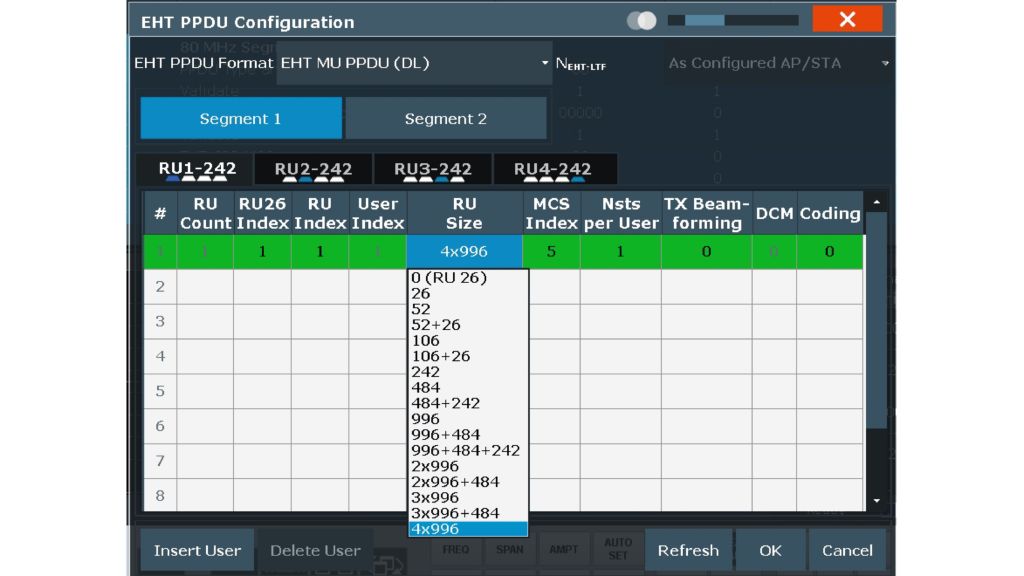1024x576 pixels.
Task: Click the Insert User button
Action: (197, 551)
